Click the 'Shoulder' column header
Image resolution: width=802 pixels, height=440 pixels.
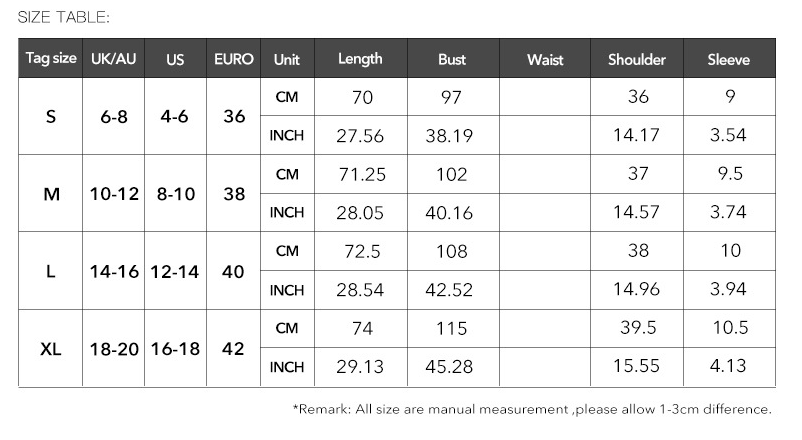click(x=637, y=59)
